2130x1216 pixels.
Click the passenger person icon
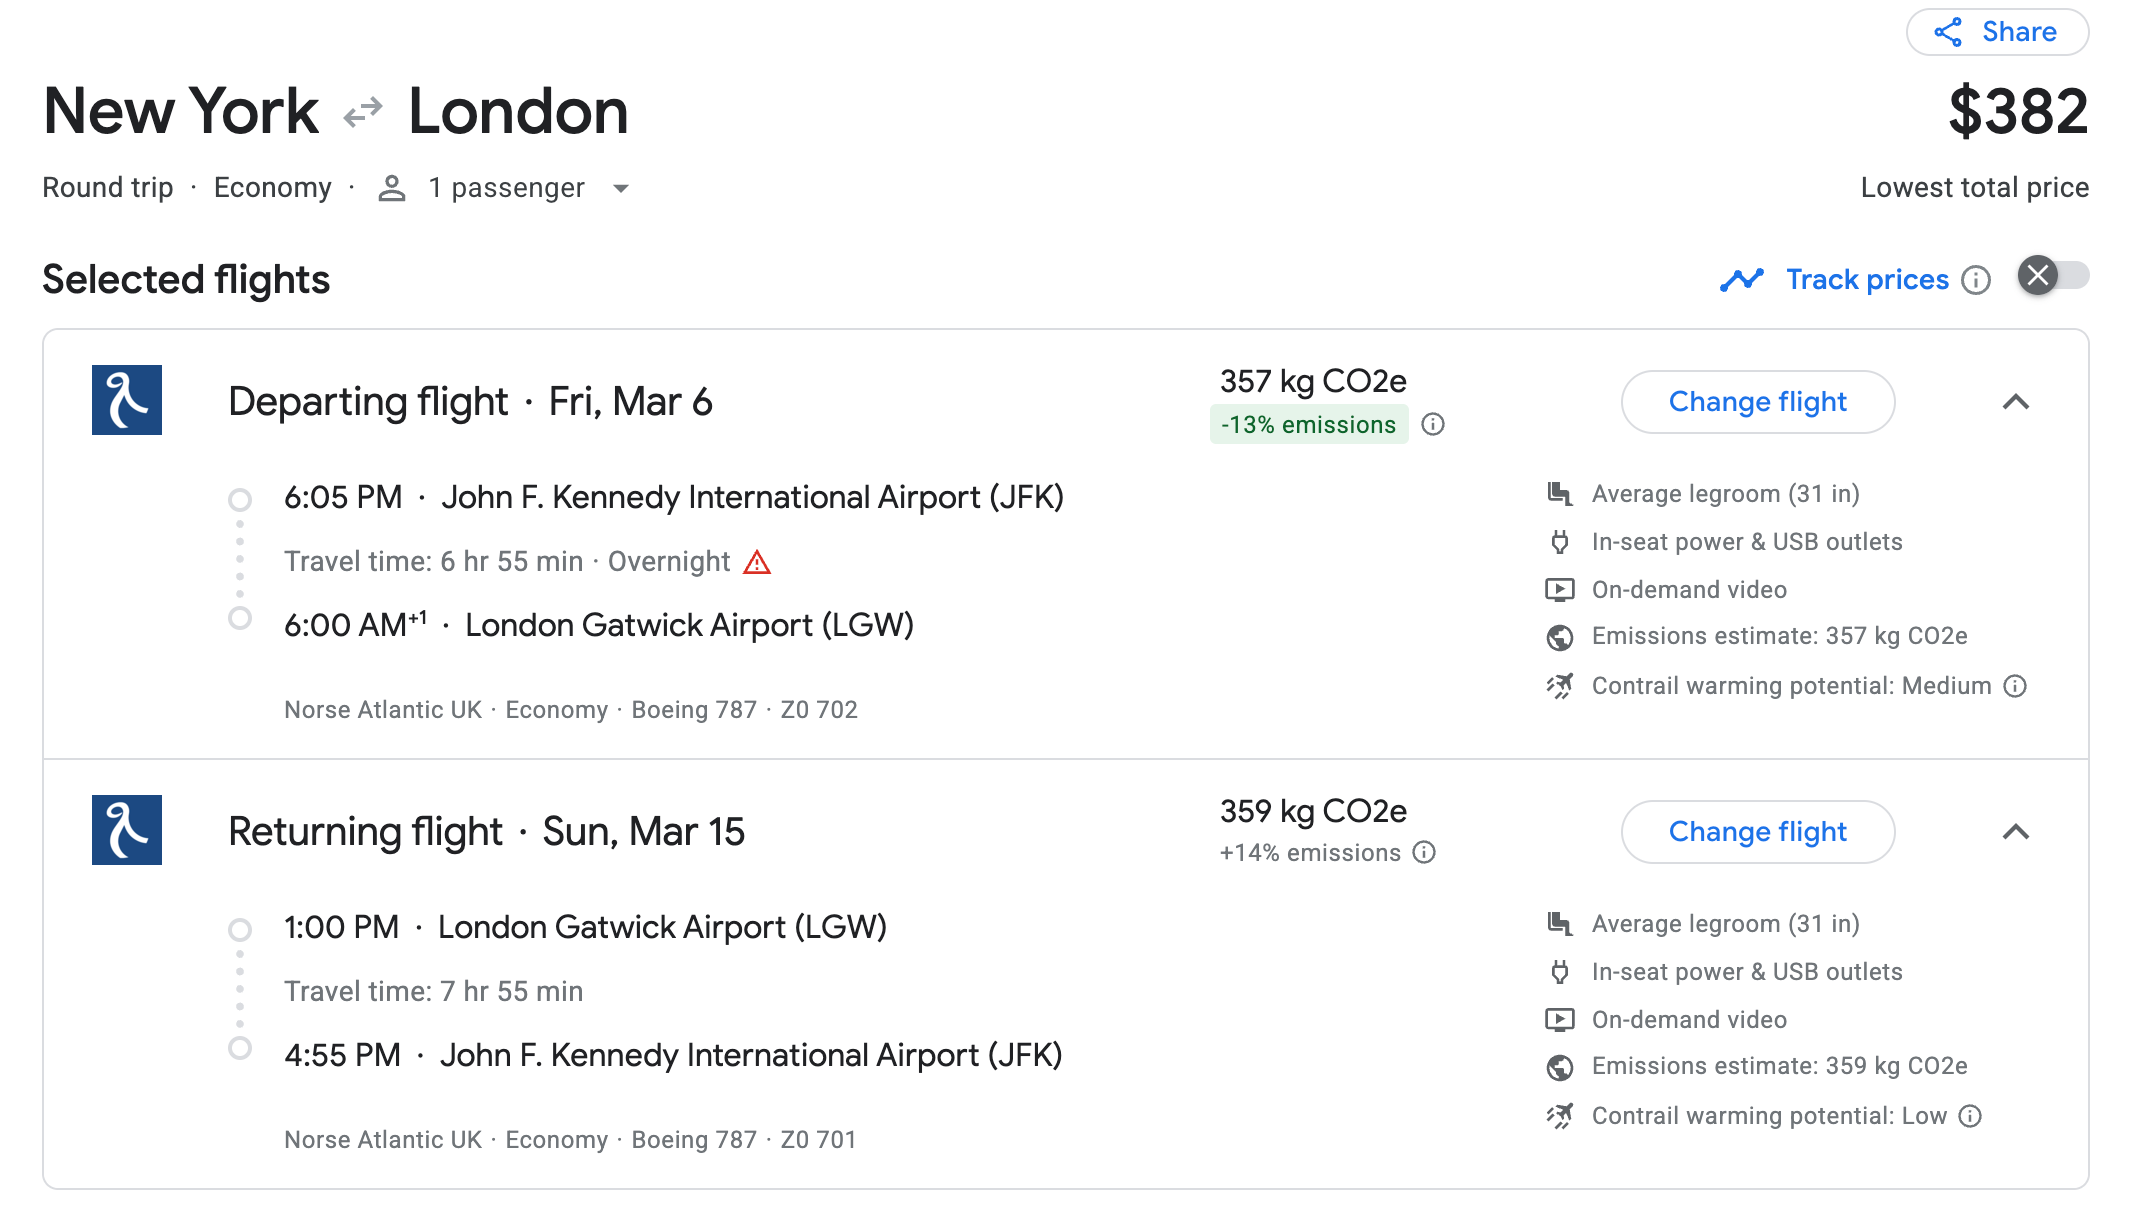[x=392, y=188]
